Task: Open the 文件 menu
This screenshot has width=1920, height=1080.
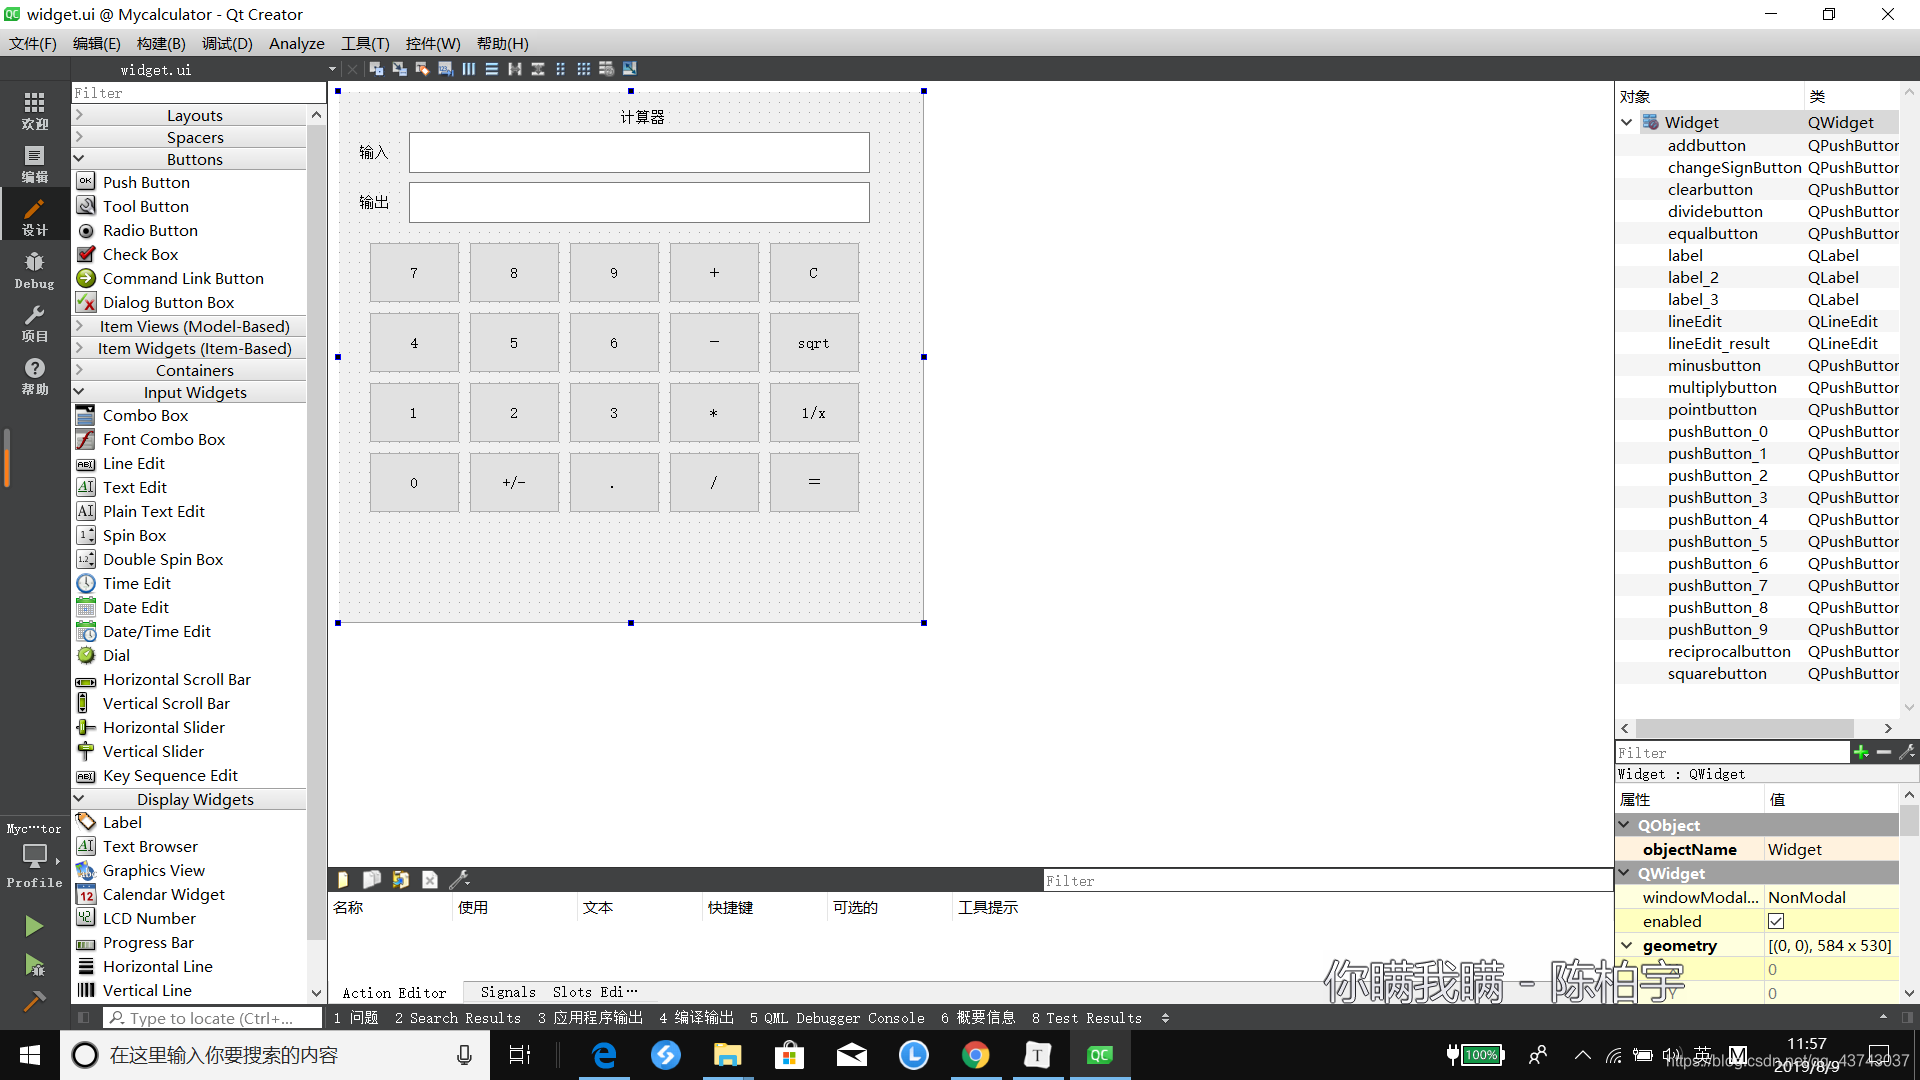Action: 33,44
